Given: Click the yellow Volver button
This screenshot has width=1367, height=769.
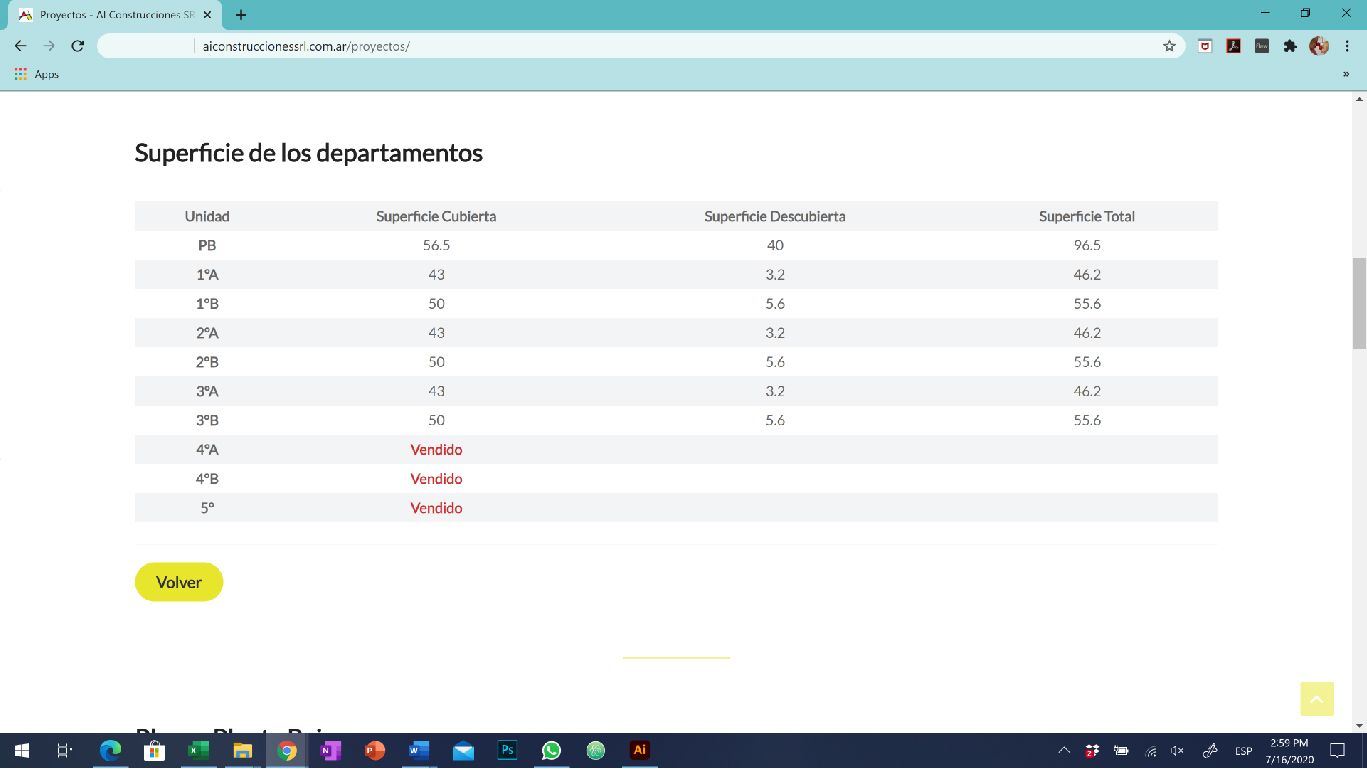Looking at the screenshot, I should (x=179, y=582).
